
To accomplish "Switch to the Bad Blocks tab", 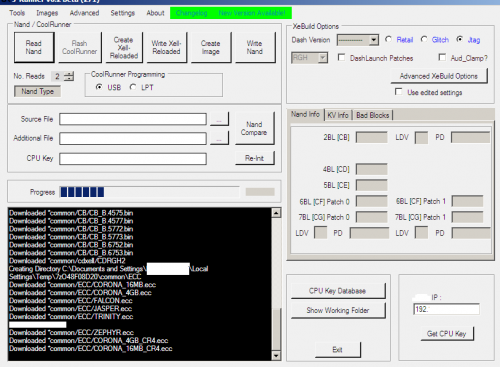I will pyautogui.click(x=373, y=115).
